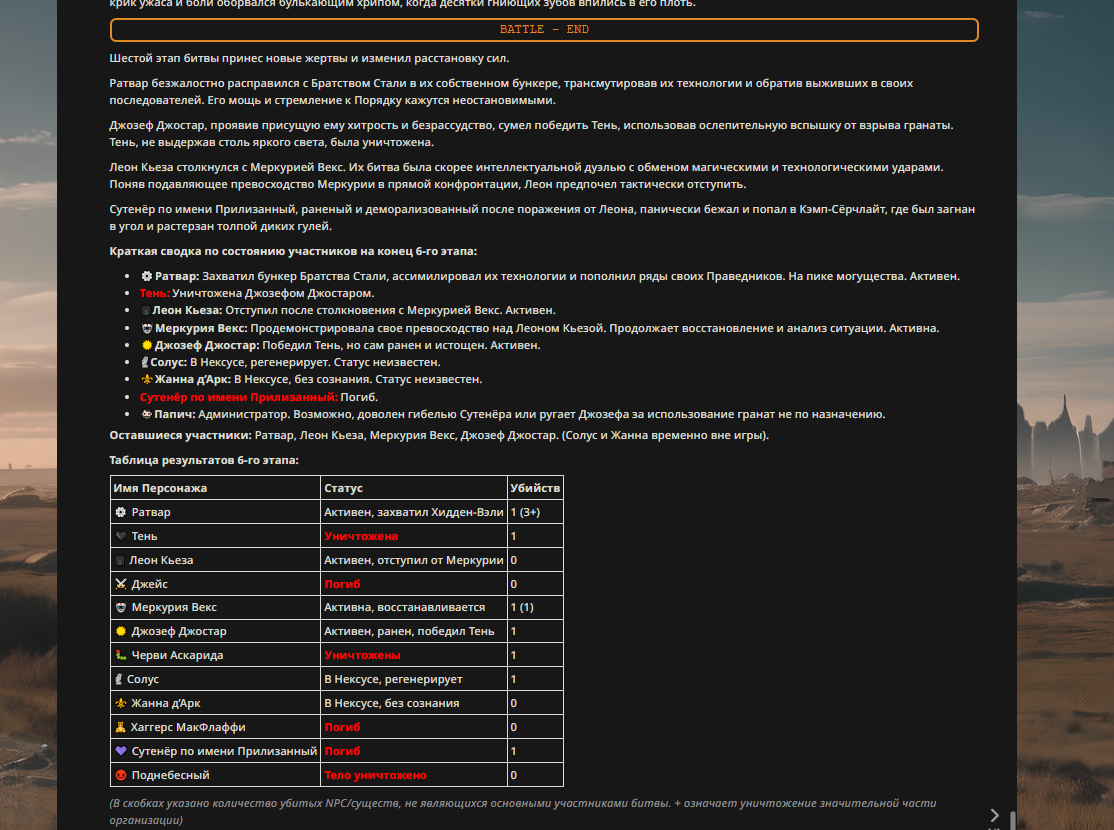Click the teddy bear icon beside Хаггерс МакФлаффи
Screen dimensions: 1114x830
tap(120, 727)
